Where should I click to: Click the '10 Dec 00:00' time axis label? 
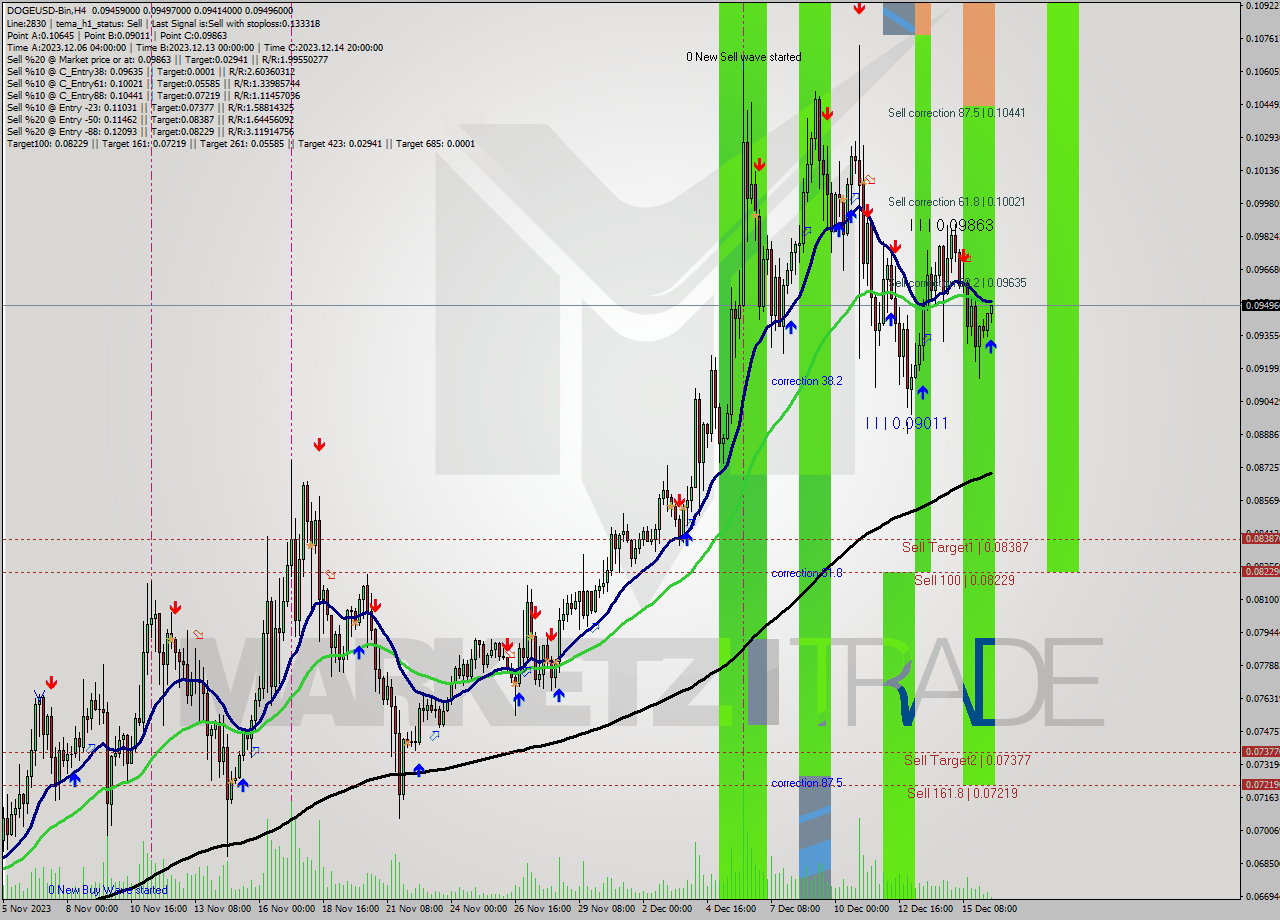861,910
